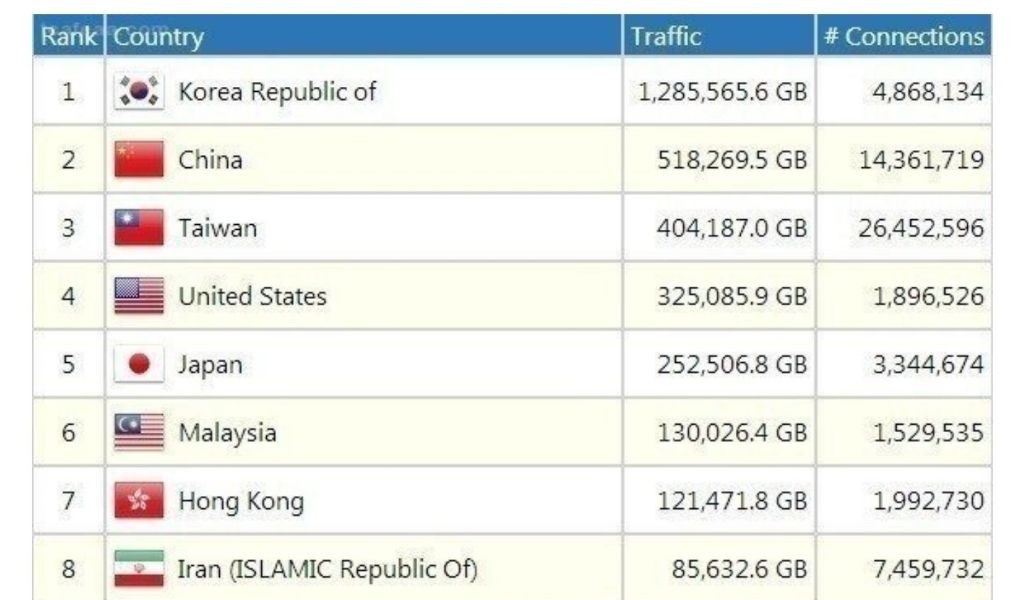Sort table by Rank column header

pos(68,37)
